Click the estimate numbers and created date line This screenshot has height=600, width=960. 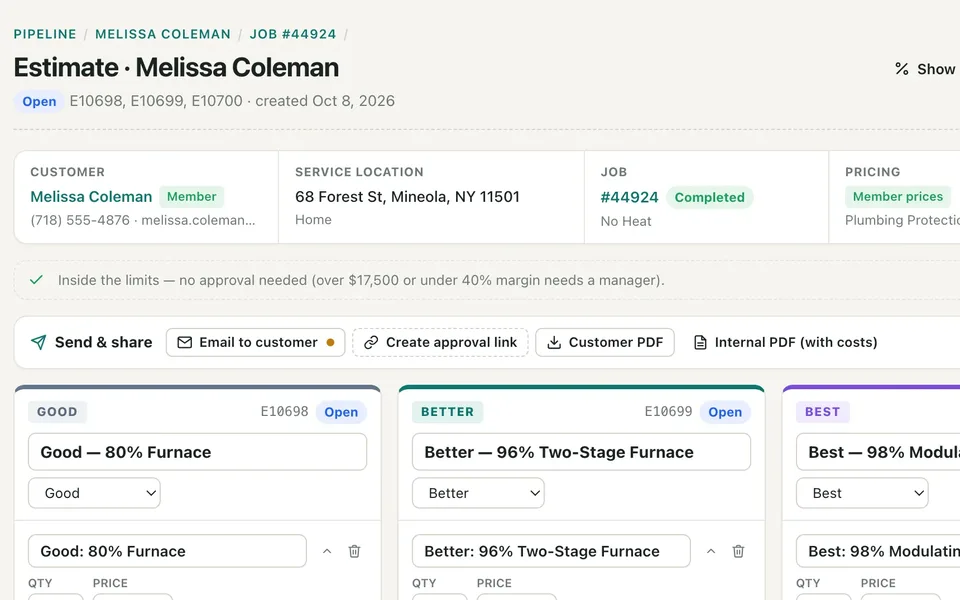point(232,100)
